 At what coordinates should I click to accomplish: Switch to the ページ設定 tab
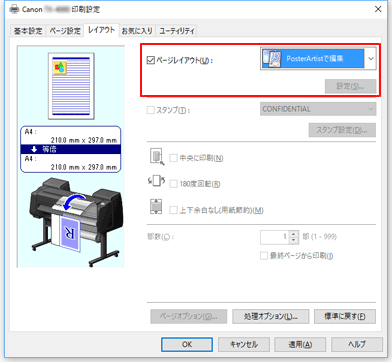pyautogui.click(x=65, y=31)
